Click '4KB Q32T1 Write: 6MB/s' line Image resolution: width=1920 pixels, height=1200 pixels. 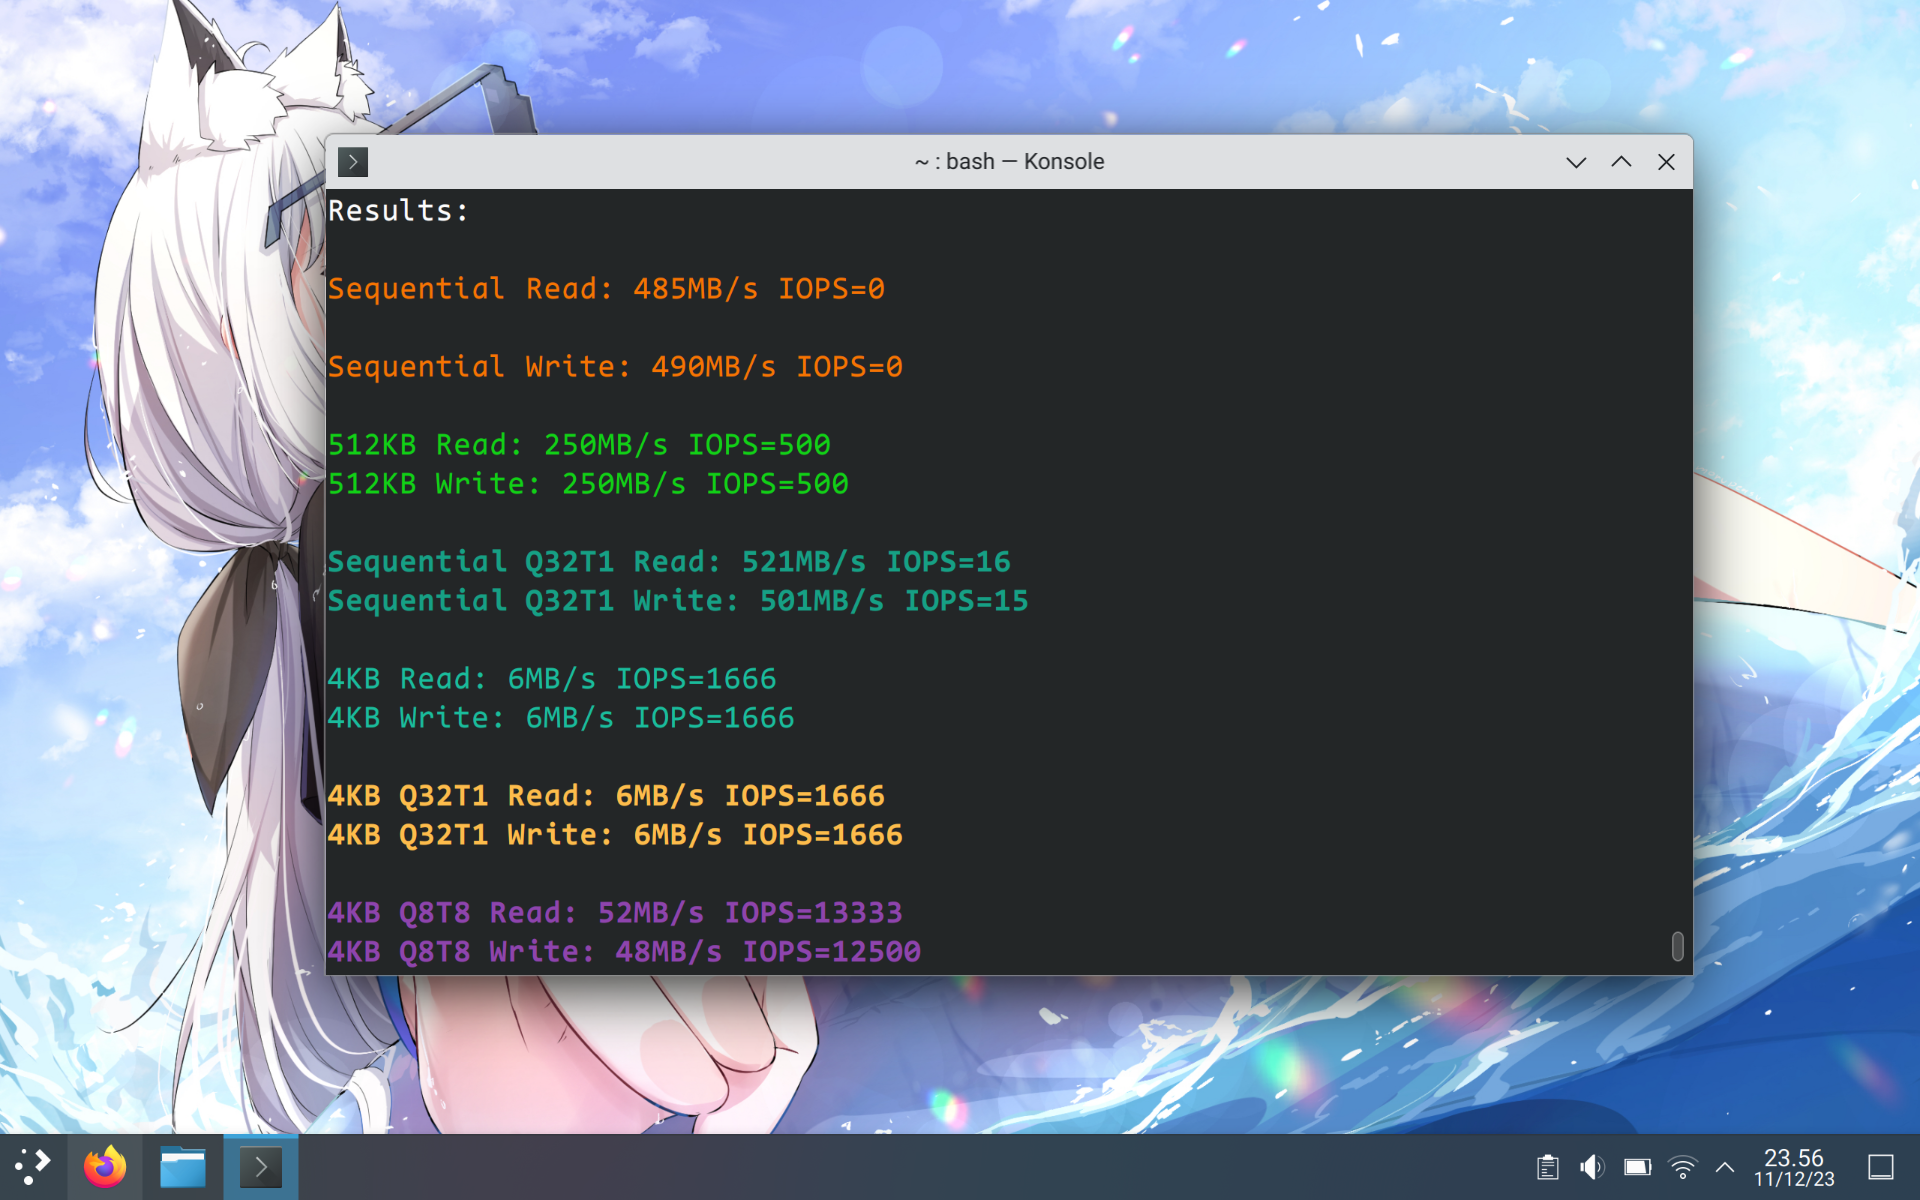[615, 835]
